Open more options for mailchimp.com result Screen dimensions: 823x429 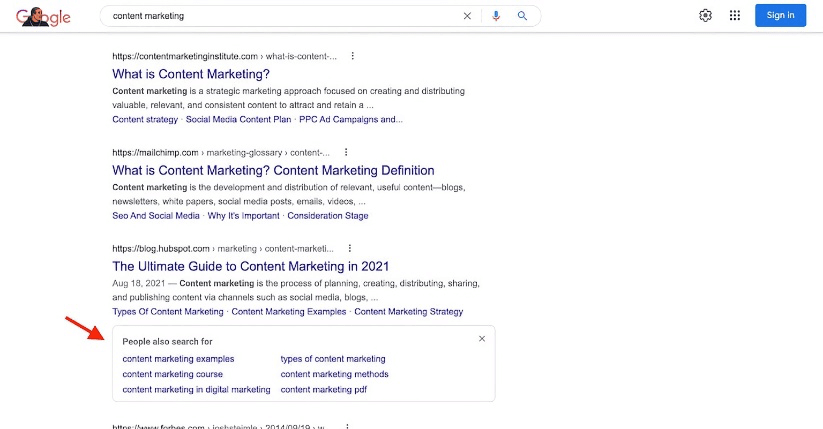point(346,152)
